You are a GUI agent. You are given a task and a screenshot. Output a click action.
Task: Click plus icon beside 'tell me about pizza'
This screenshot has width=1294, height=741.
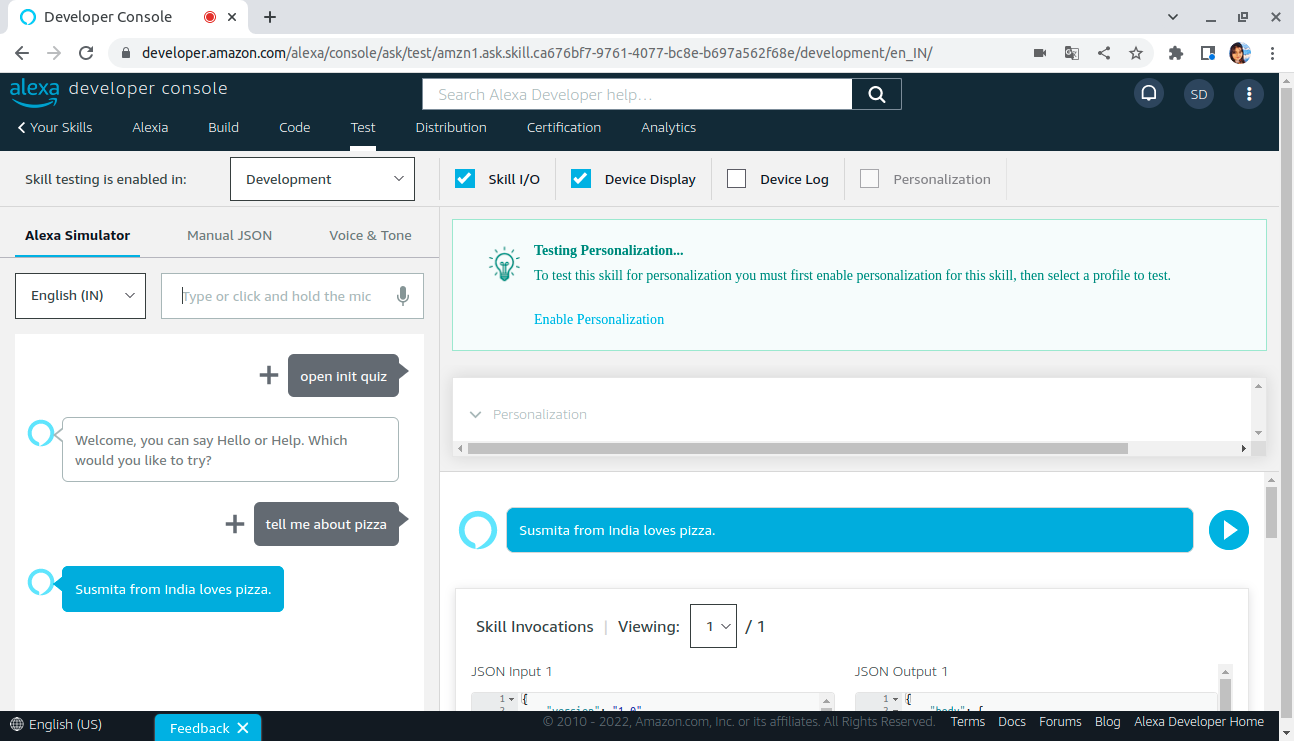(234, 523)
